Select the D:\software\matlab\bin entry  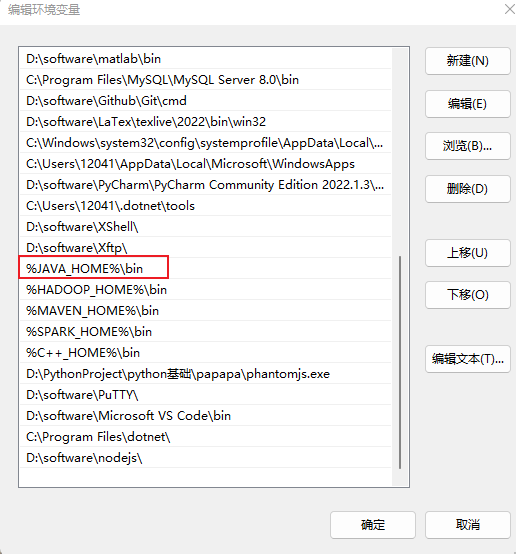point(205,59)
